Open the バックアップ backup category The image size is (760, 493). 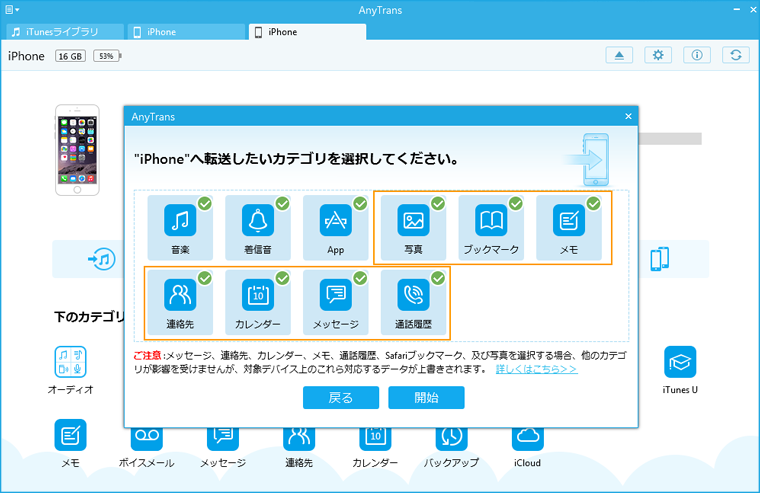click(x=451, y=446)
